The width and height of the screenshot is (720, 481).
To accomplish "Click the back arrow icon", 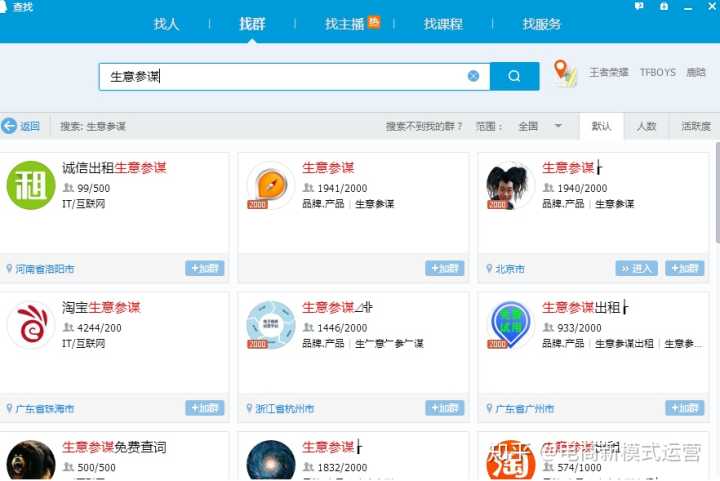I will click(9, 126).
